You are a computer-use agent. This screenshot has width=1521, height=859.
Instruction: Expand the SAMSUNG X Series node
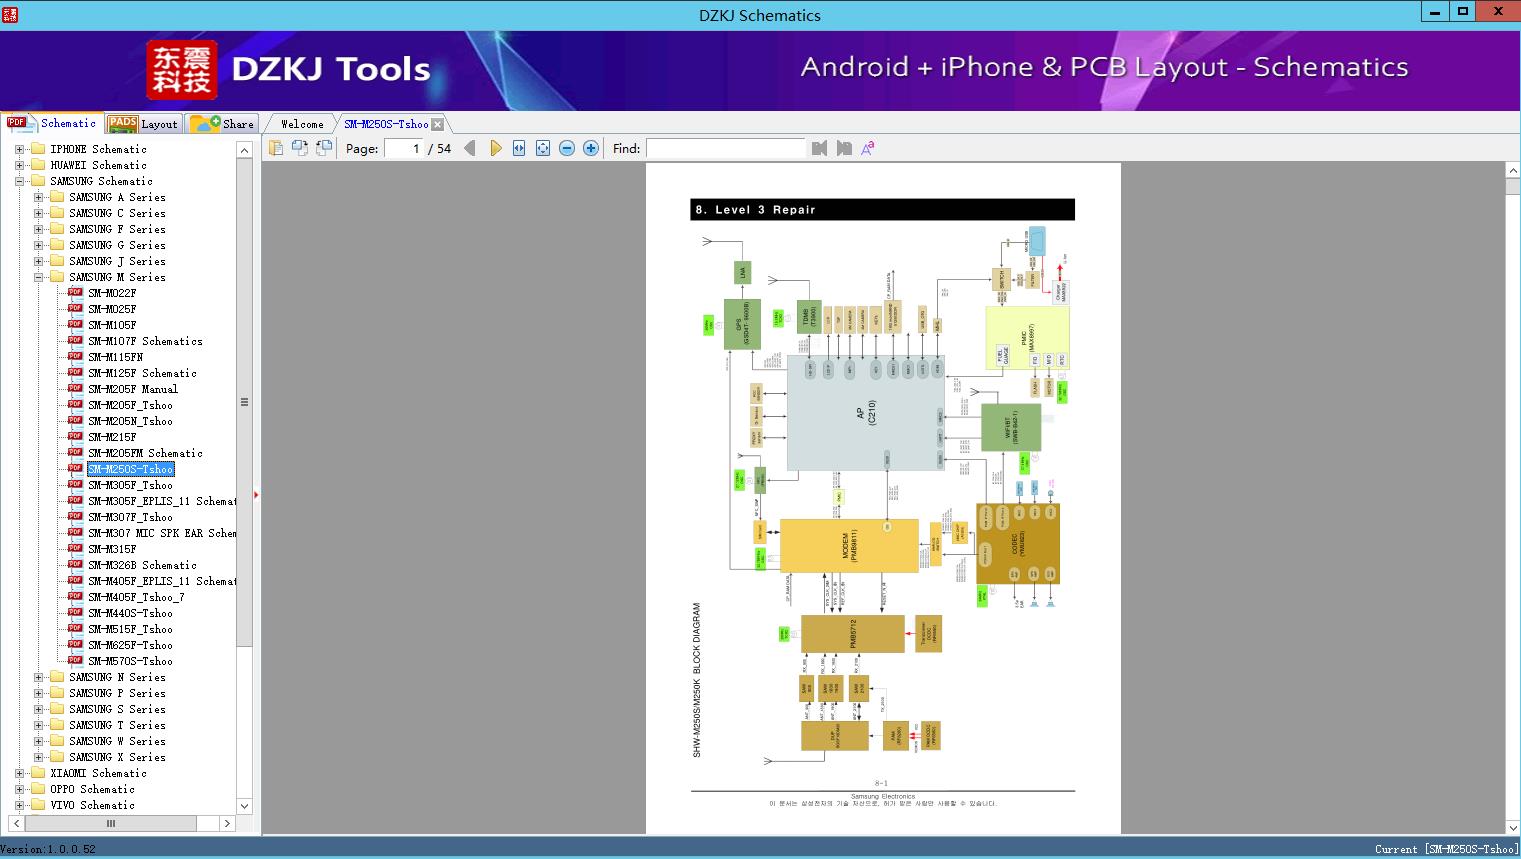click(38, 757)
